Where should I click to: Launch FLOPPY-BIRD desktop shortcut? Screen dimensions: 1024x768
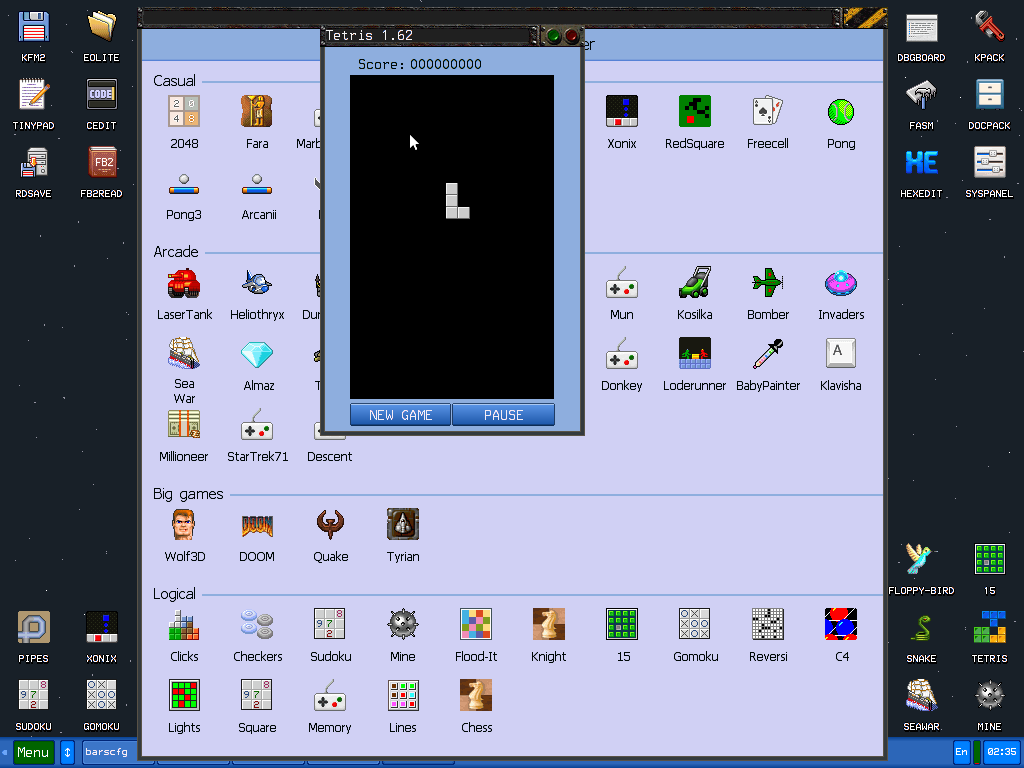pos(920,560)
